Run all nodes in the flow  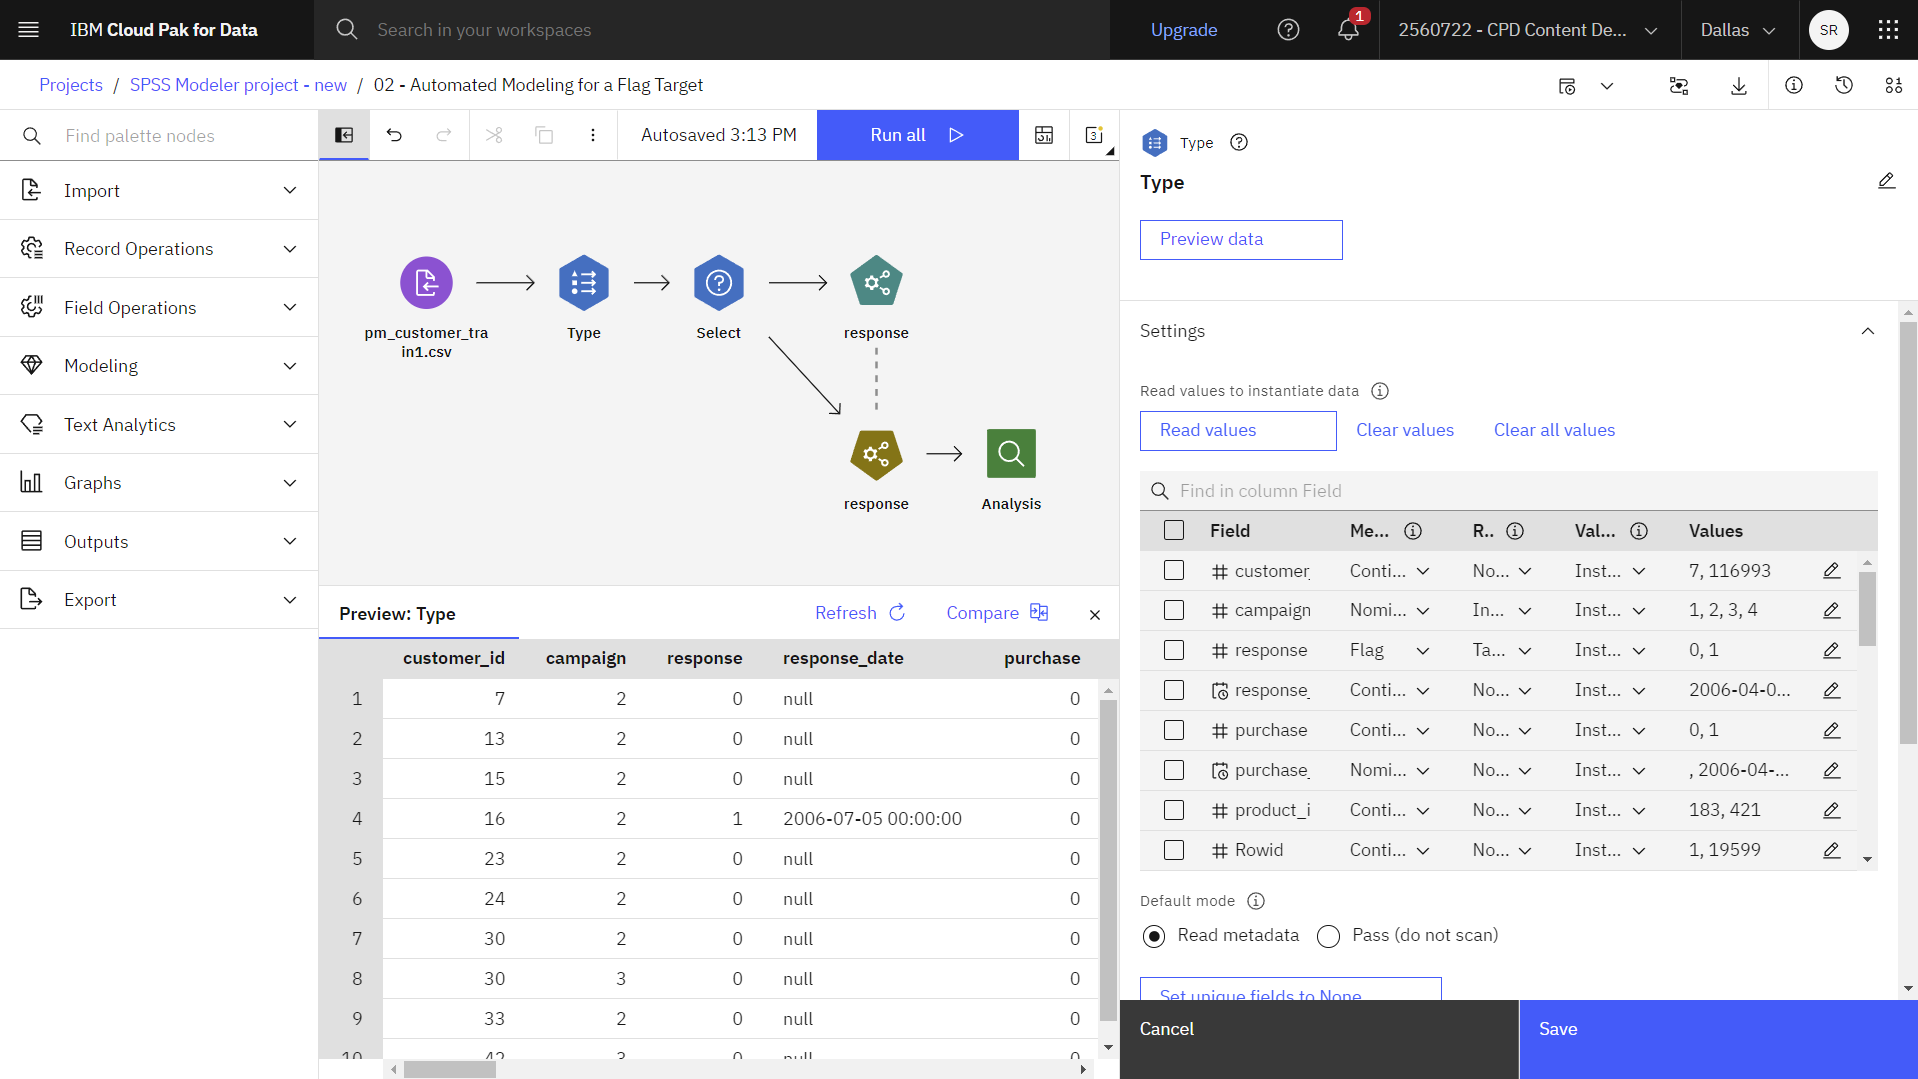[x=918, y=135]
